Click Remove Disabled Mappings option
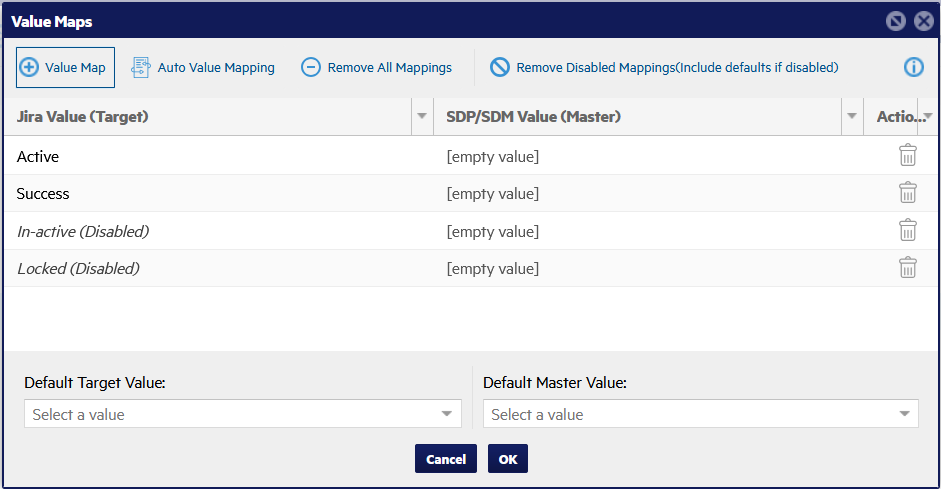941x489 pixels. pyautogui.click(x=664, y=68)
